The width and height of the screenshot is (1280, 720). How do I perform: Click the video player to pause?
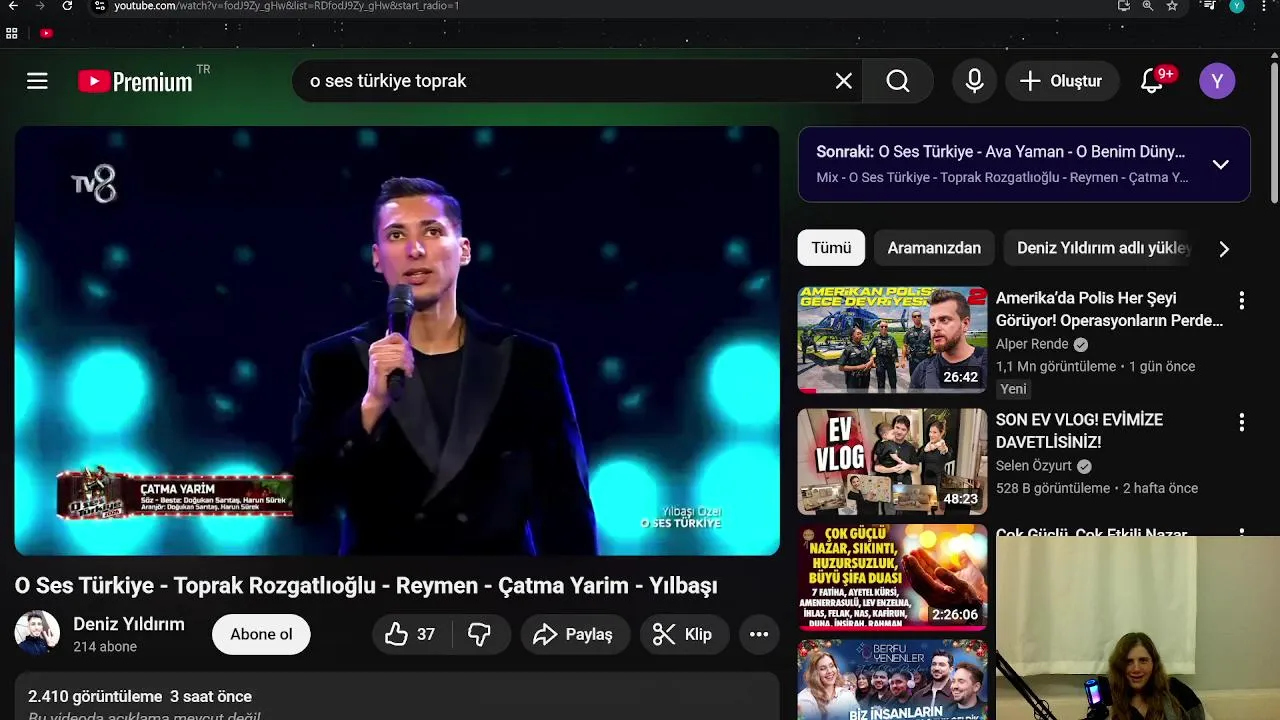397,340
